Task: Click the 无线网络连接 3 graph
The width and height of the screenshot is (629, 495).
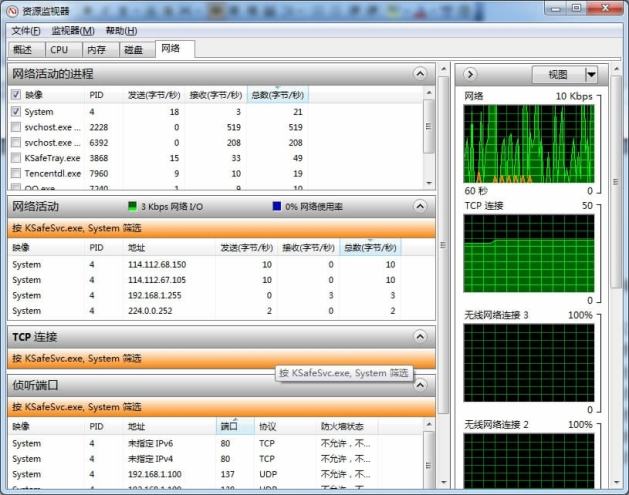Action: point(529,363)
